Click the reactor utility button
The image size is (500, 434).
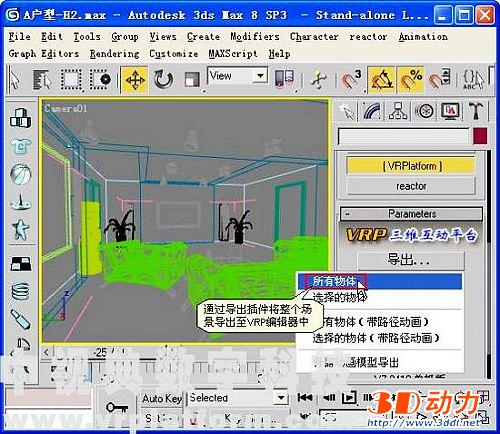pos(412,186)
